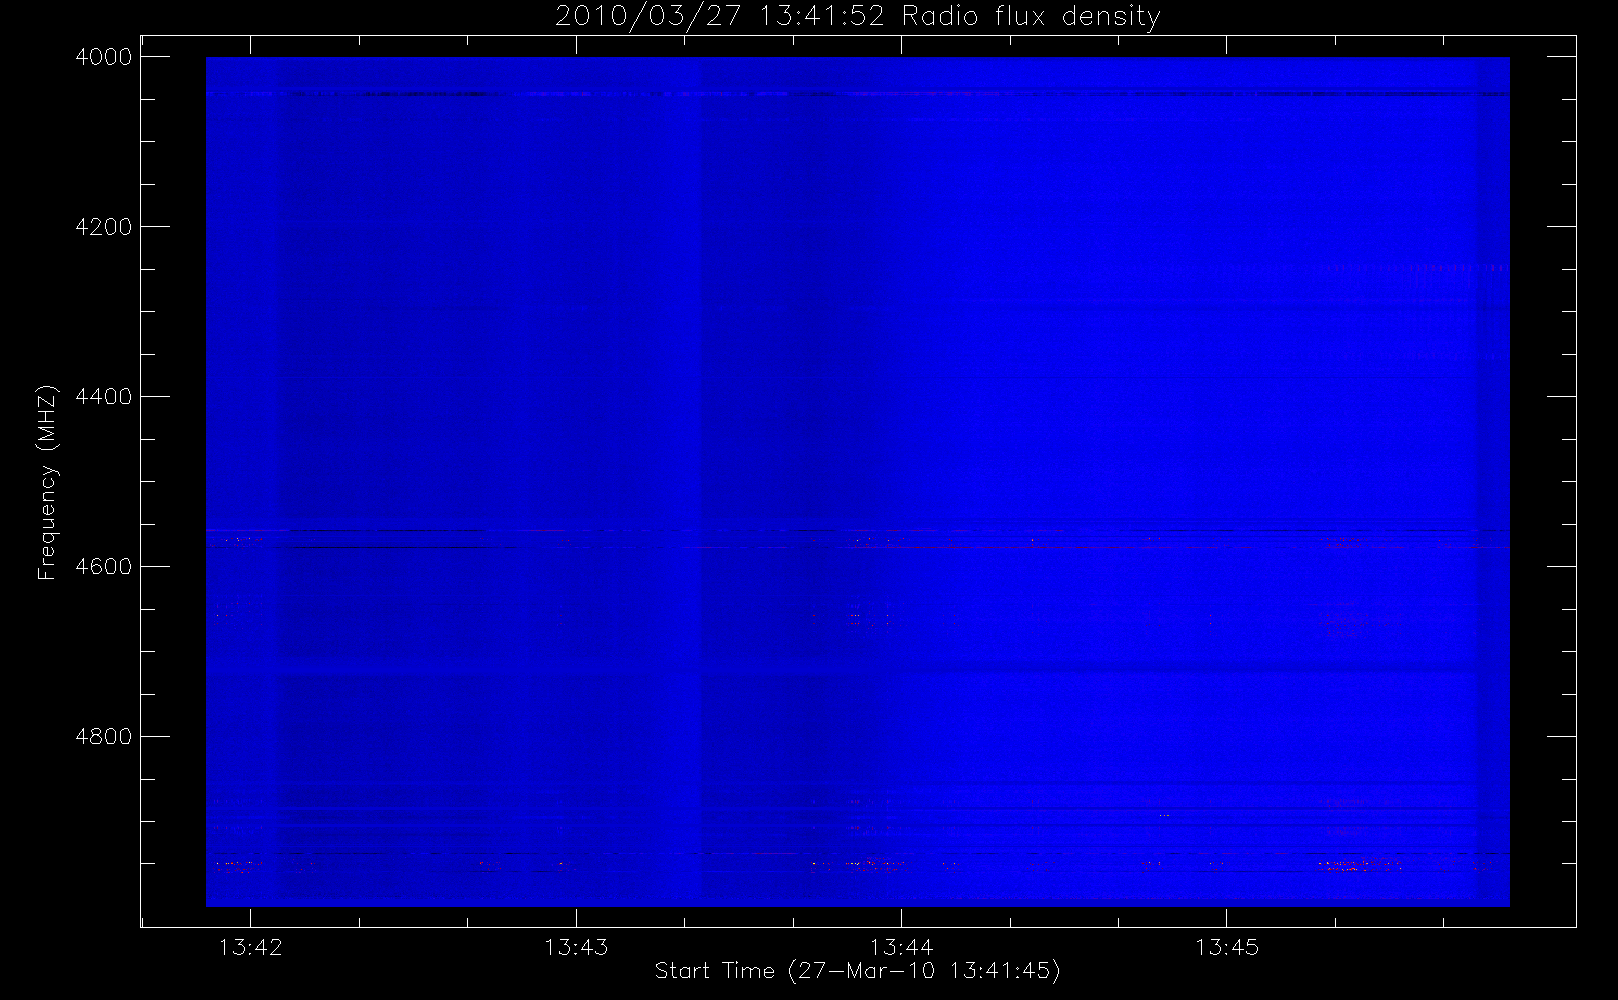Screen dimensions: 1618x1000
Task: Click the plot title '2010/03/27 13:41:52 Radio flux density'
Action: point(857,17)
